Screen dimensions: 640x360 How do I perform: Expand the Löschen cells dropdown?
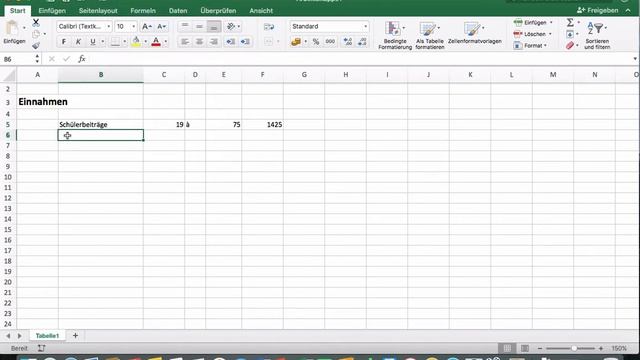tap(550, 34)
